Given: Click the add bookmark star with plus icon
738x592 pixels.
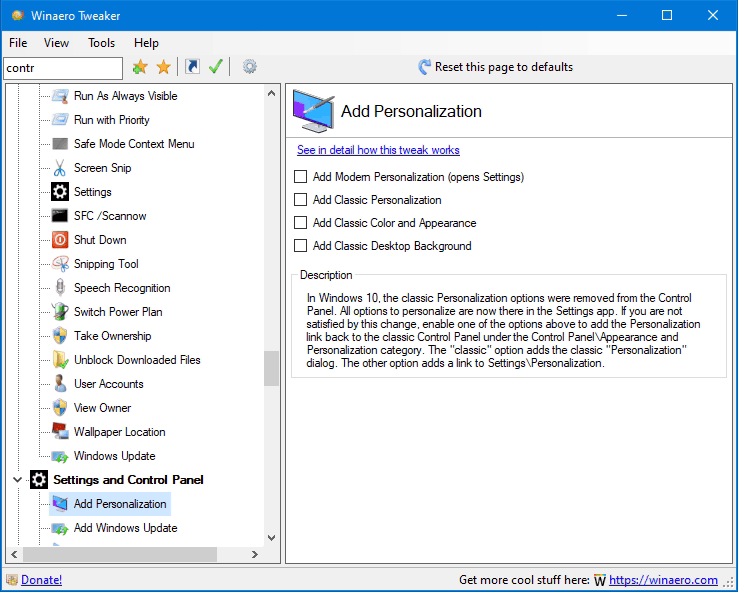Looking at the screenshot, I should point(140,67).
